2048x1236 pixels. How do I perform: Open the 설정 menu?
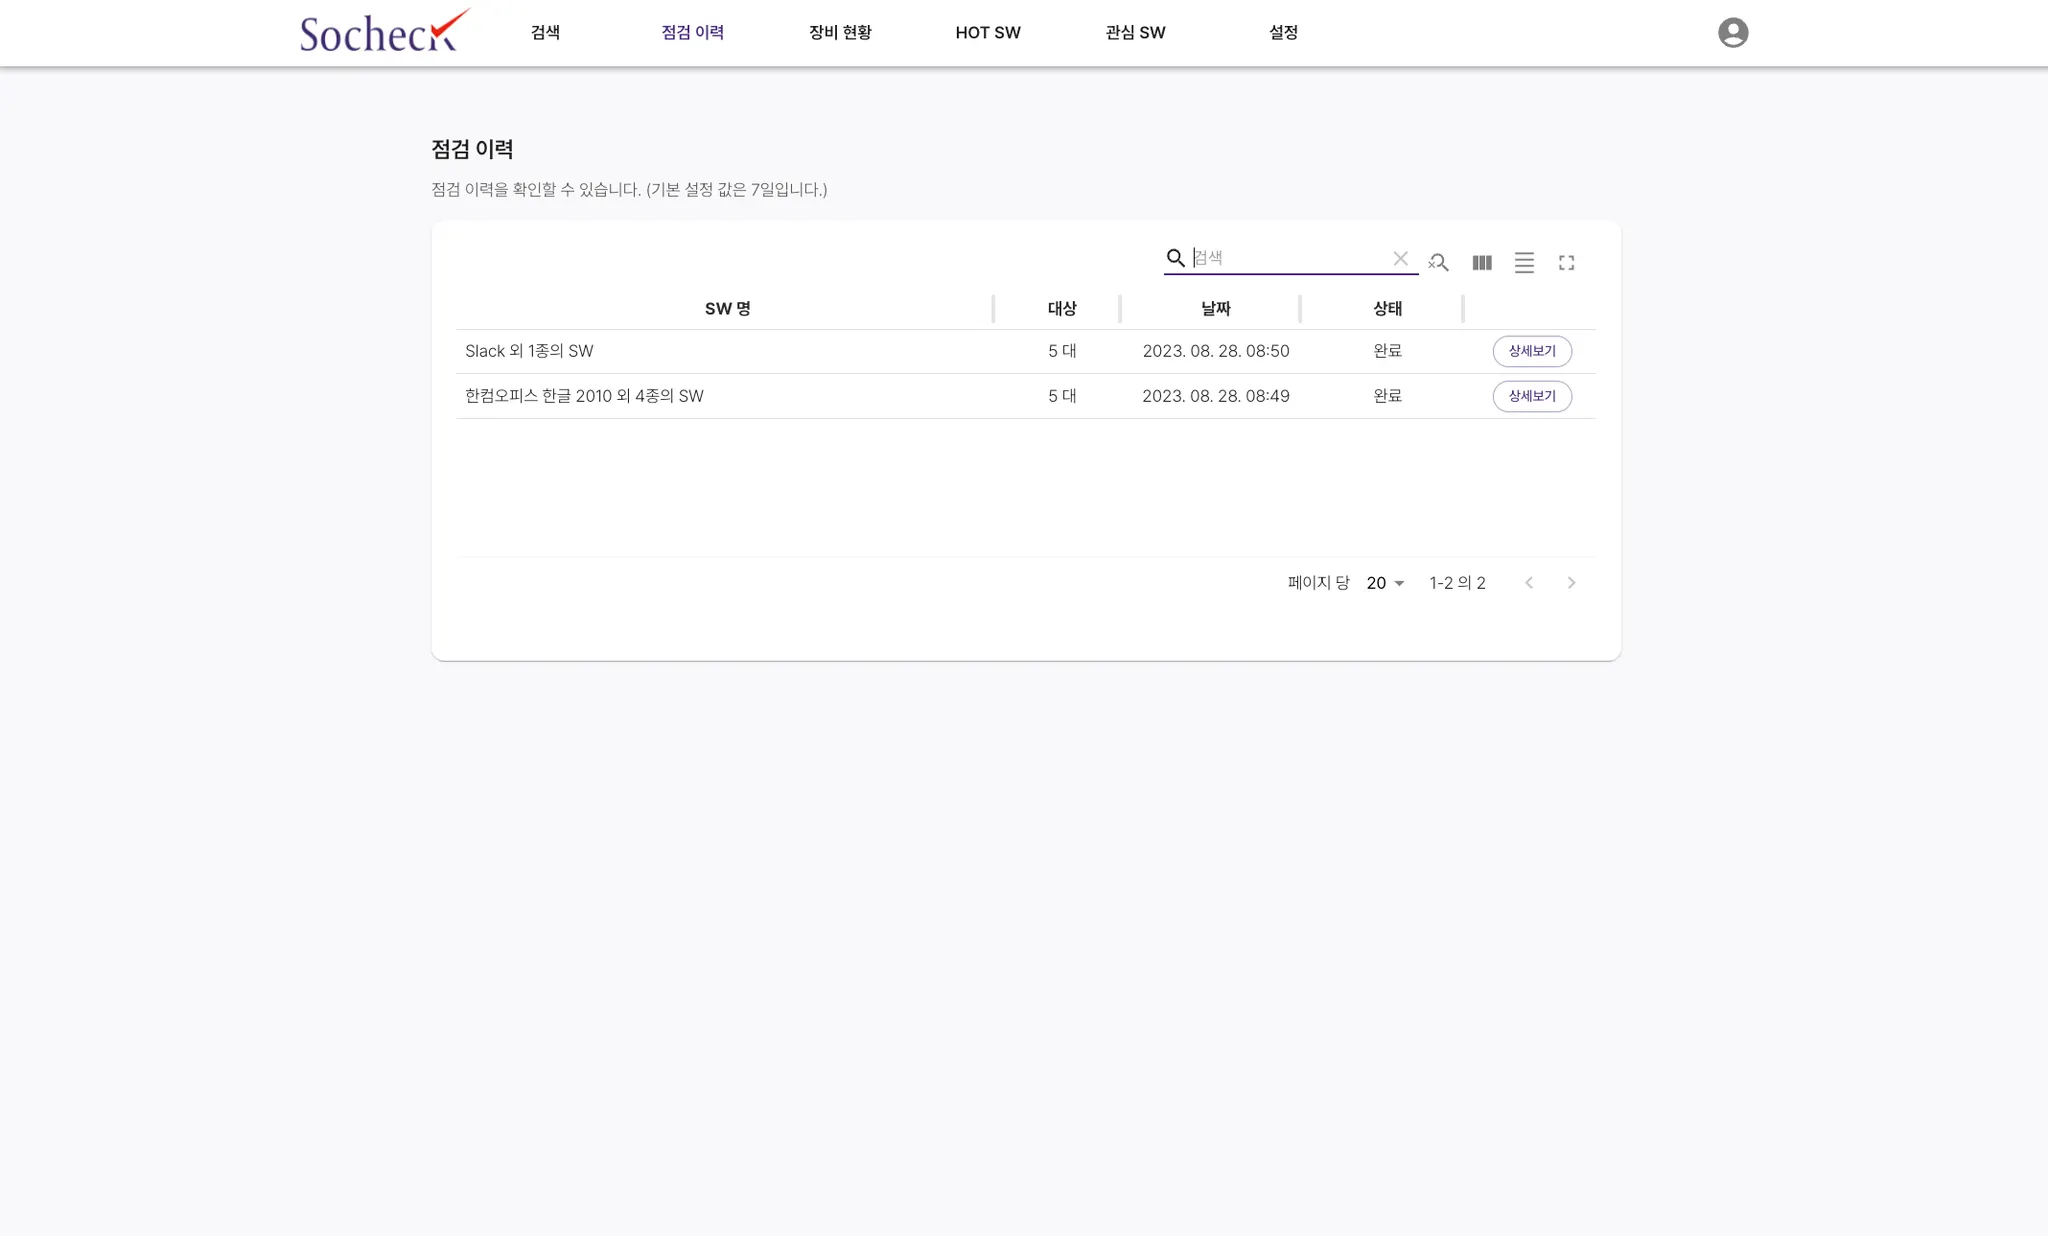(x=1283, y=33)
